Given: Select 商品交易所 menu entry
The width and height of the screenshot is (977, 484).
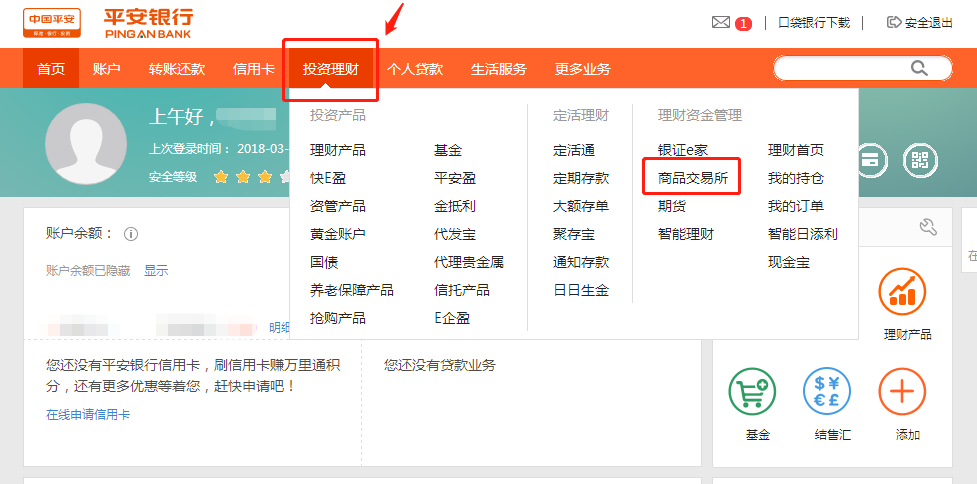Looking at the screenshot, I should coord(693,178).
